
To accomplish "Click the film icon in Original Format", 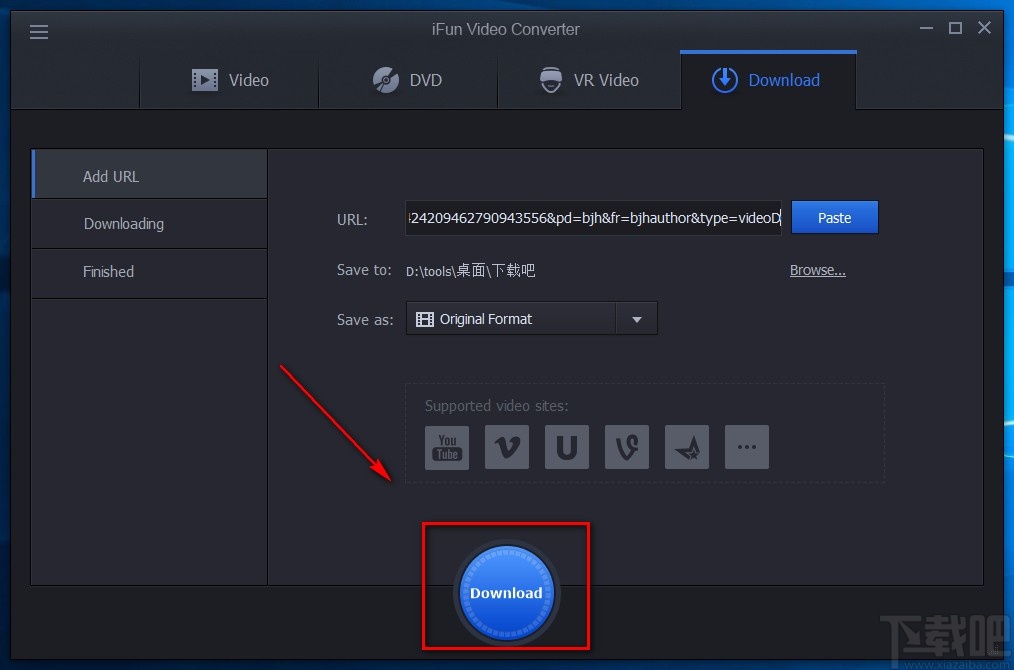I will pos(425,319).
